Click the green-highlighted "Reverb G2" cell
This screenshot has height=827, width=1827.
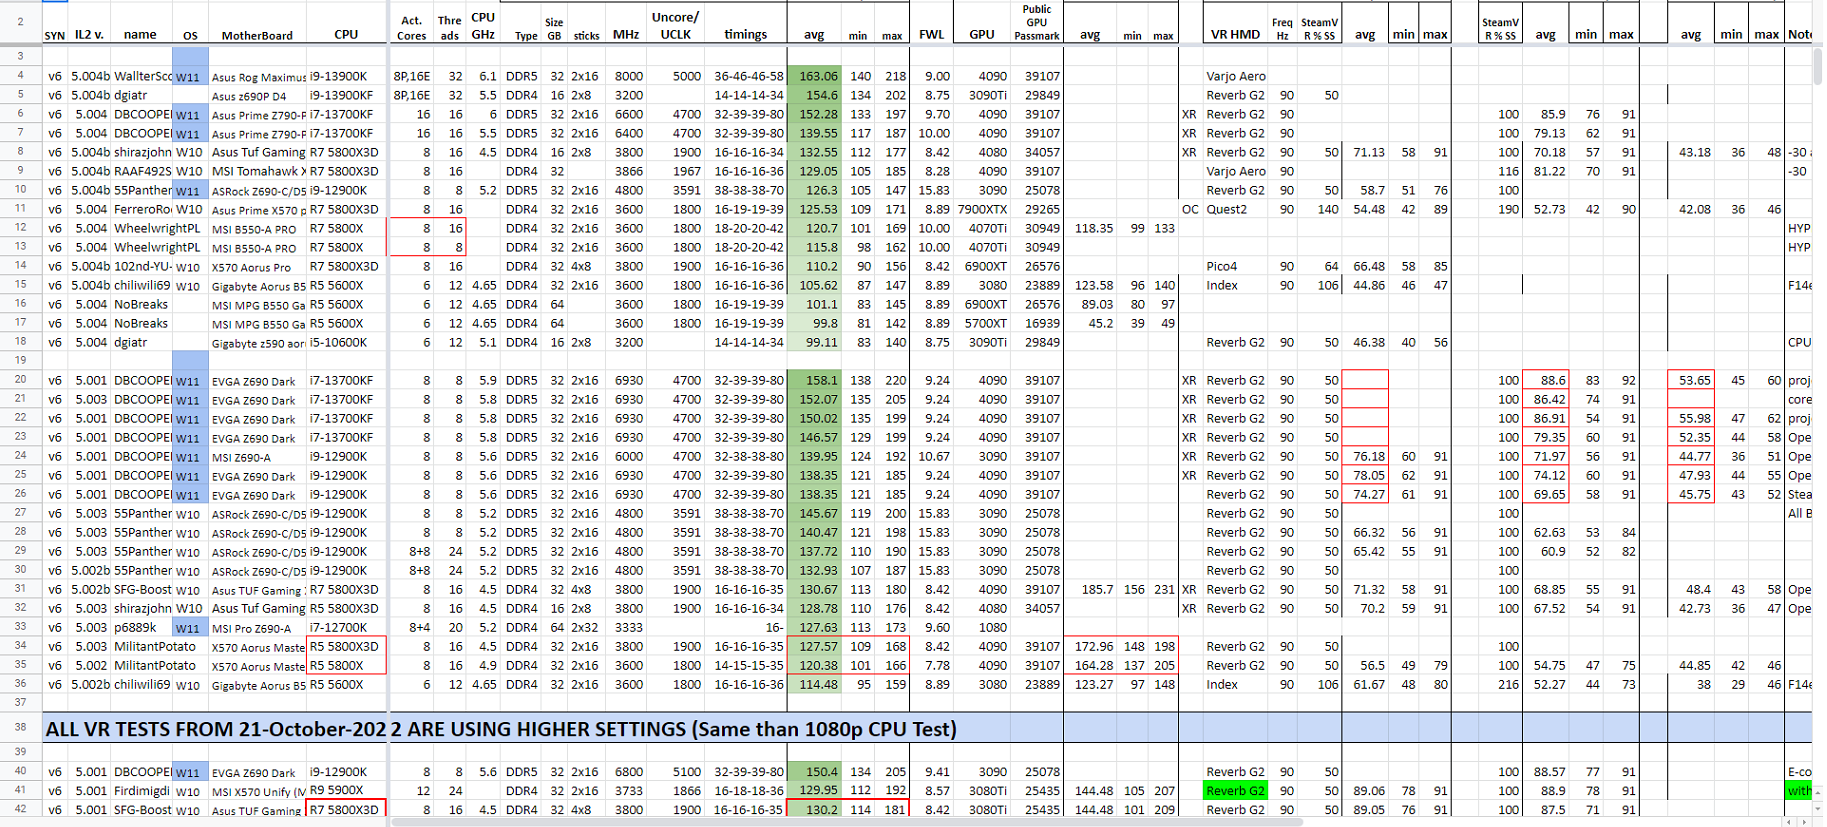pos(1235,790)
